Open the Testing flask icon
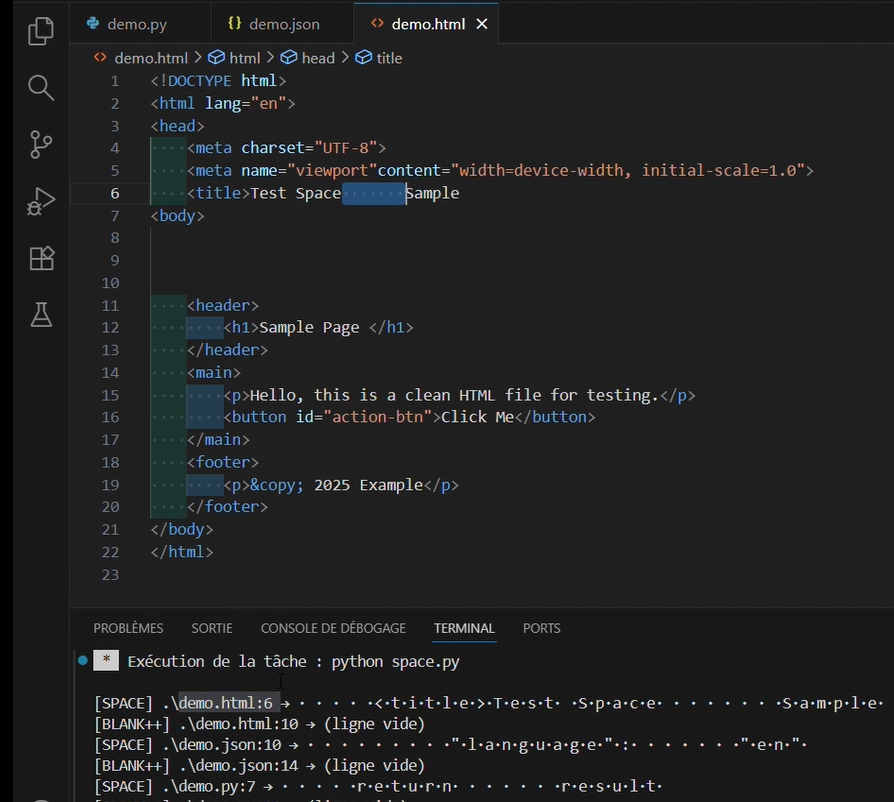894x802 pixels. (x=40, y=316)
